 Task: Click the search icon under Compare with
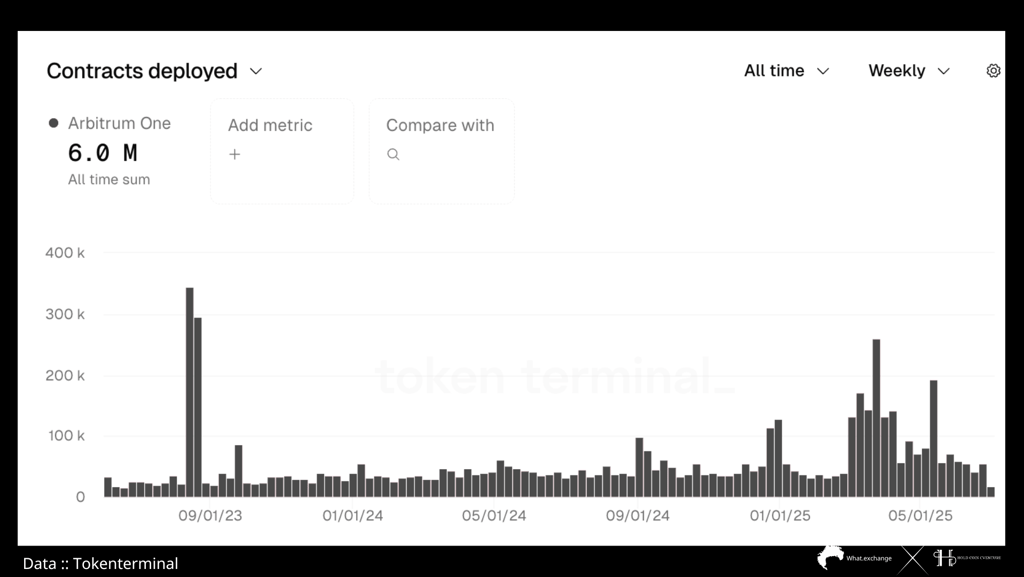pos(393,155)
